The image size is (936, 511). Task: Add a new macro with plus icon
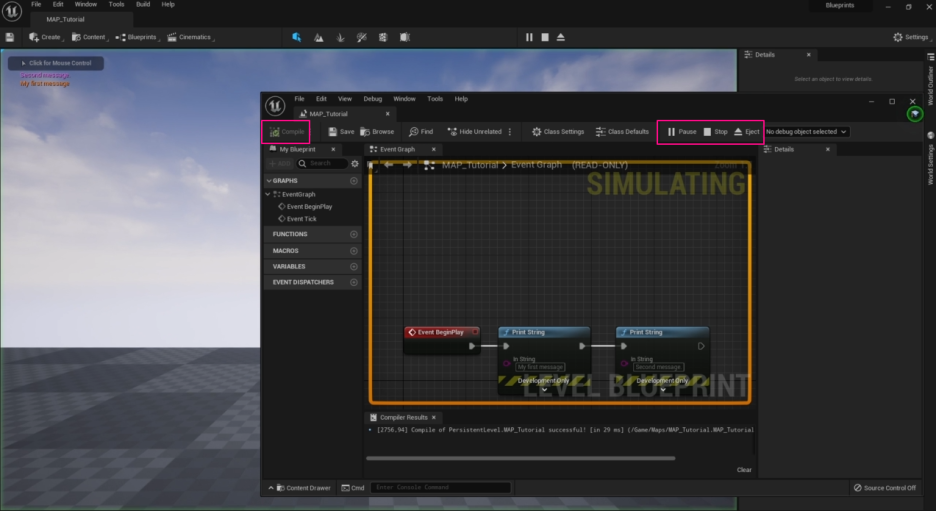(354, 251)
